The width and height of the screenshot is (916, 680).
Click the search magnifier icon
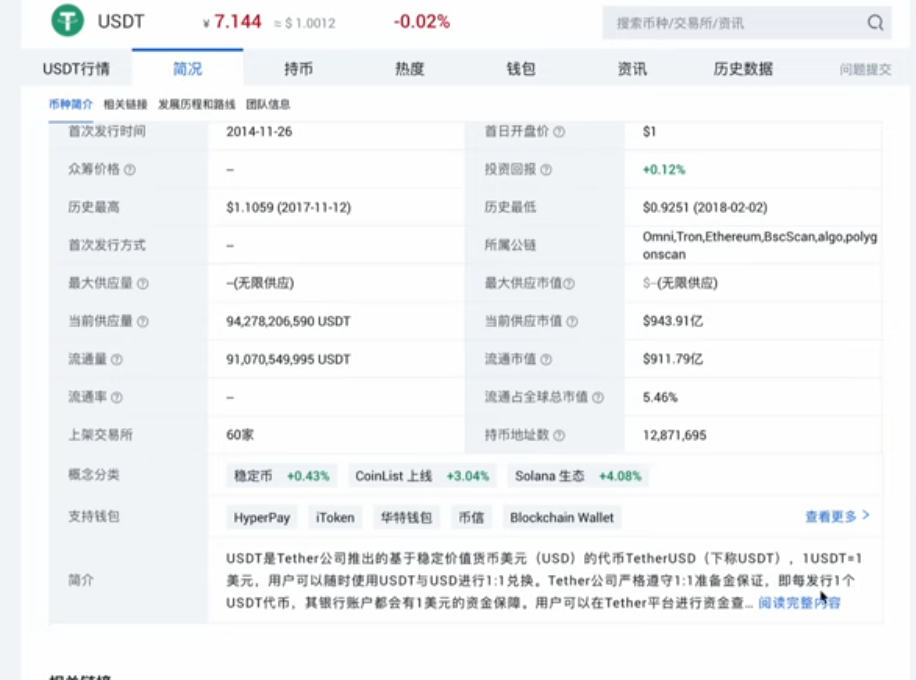875,23
